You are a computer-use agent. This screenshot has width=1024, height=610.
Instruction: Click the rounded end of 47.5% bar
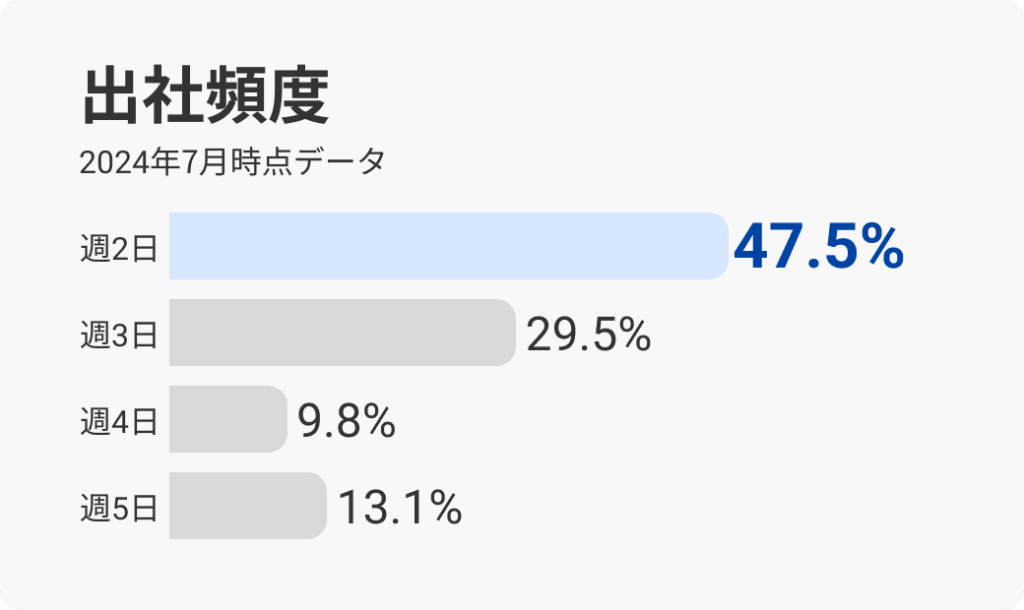point(720,246)
